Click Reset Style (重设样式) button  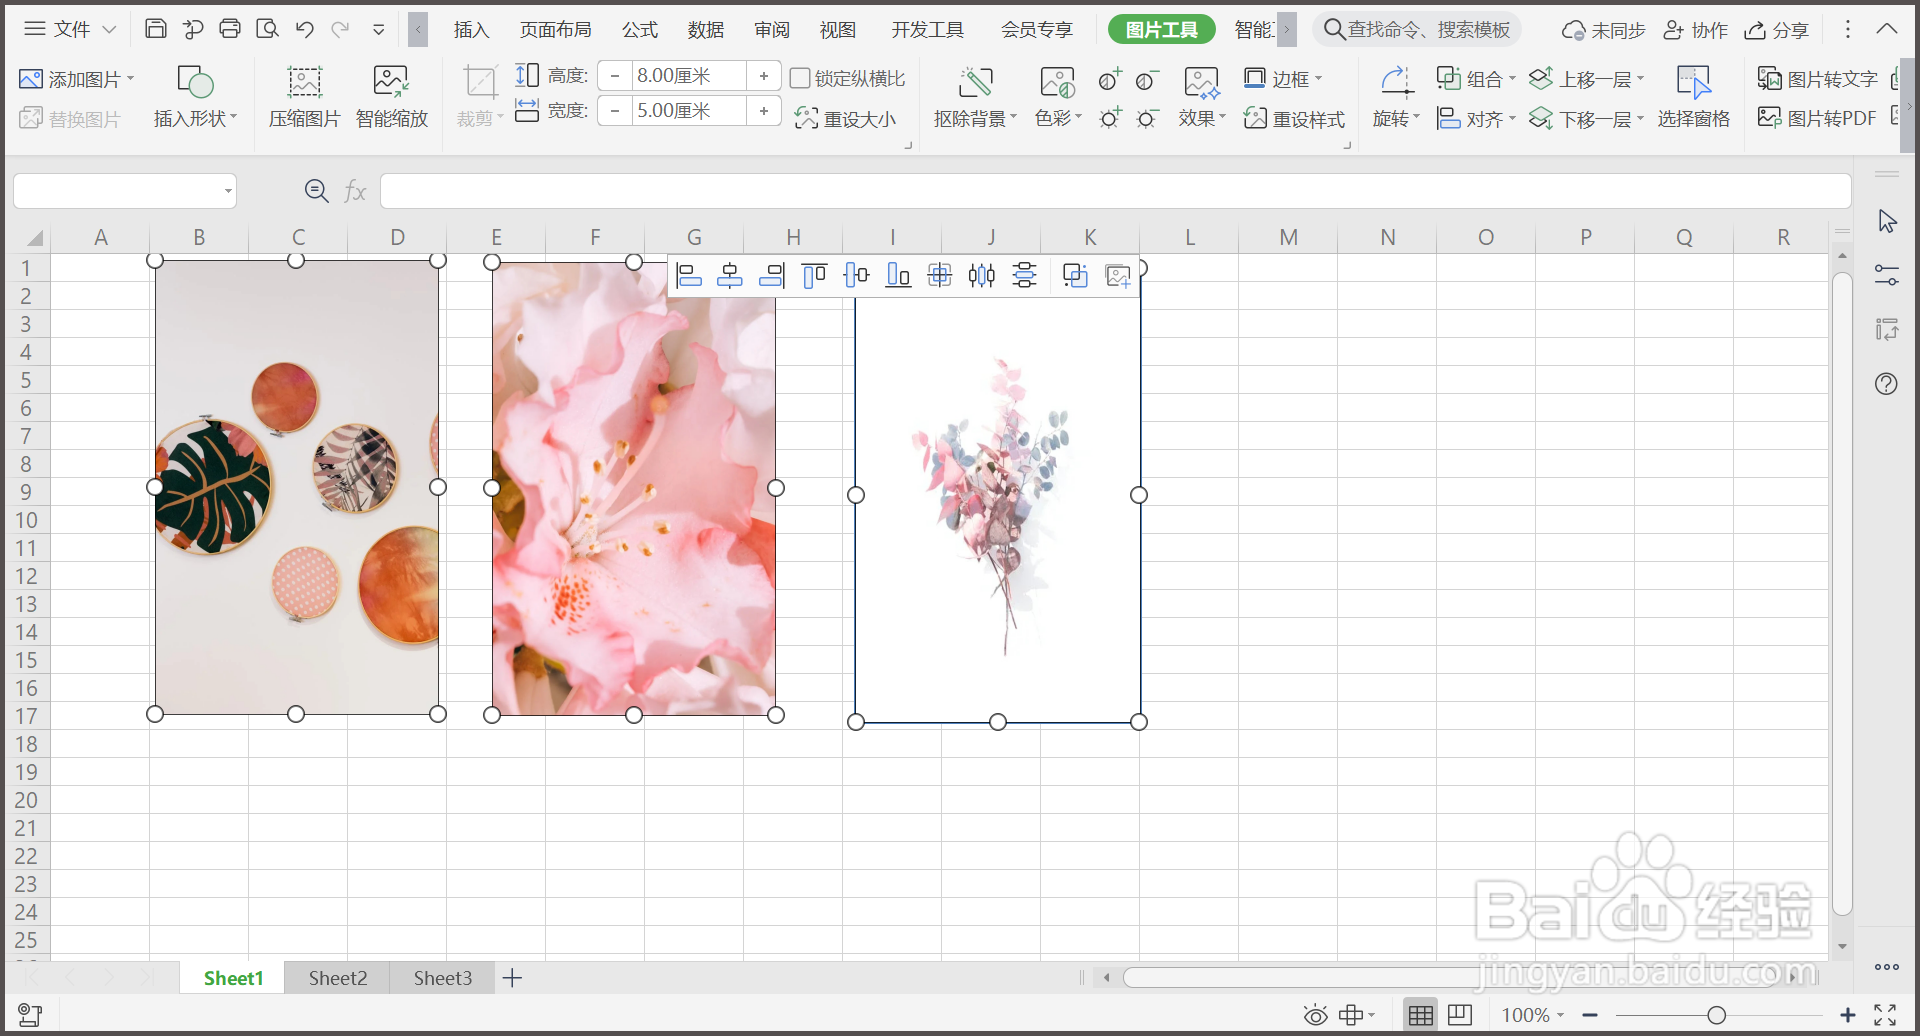coord(1294,118)
